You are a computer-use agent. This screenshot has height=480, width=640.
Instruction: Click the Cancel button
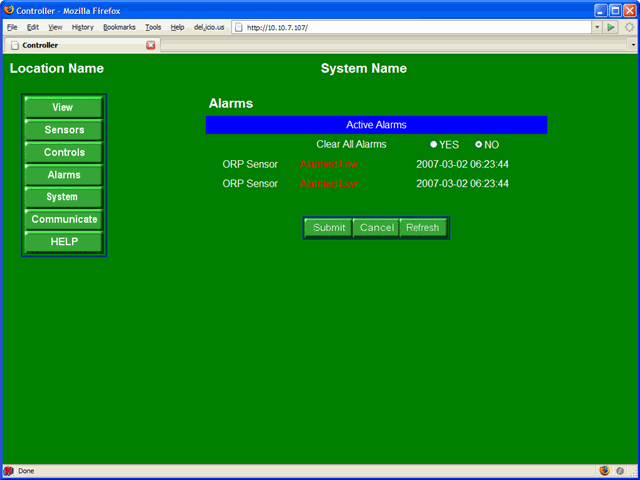(376, 228)
